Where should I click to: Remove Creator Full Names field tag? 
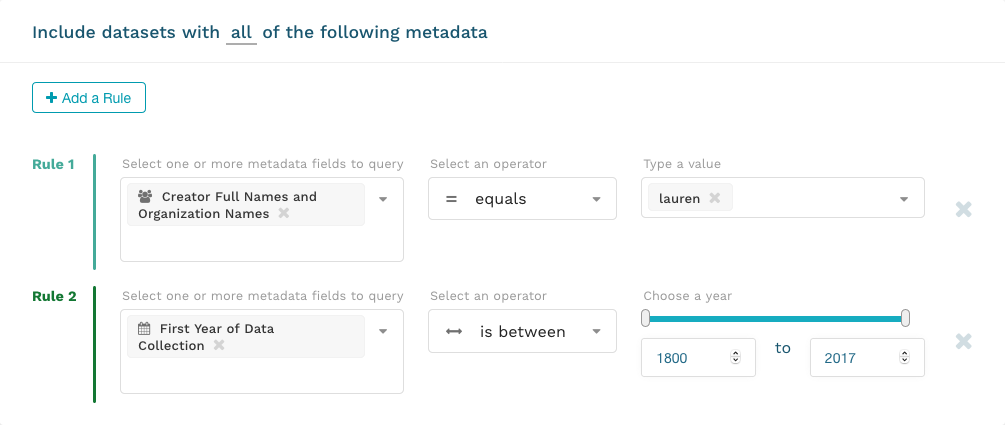click(x=284, y=214)
